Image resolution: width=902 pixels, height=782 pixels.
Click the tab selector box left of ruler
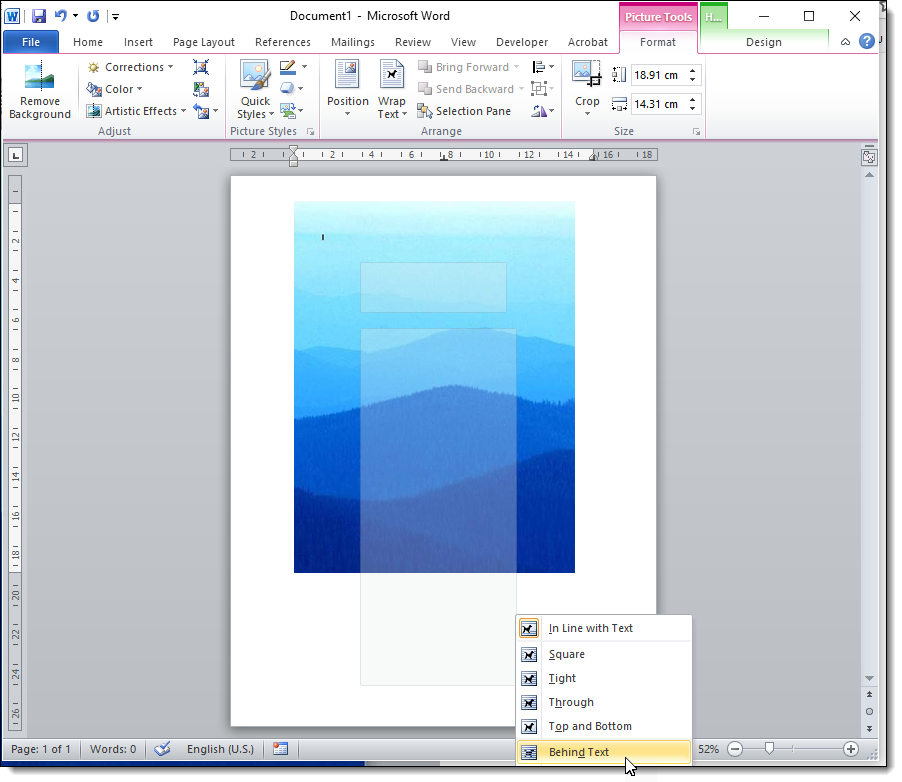click(17, 155)
